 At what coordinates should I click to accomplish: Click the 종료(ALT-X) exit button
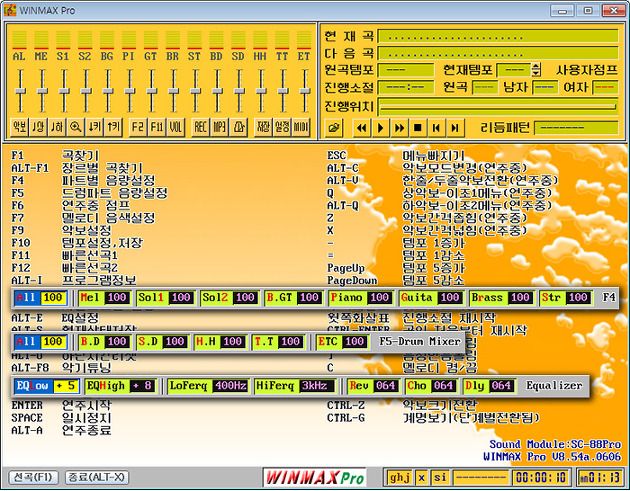pos(96,477)
